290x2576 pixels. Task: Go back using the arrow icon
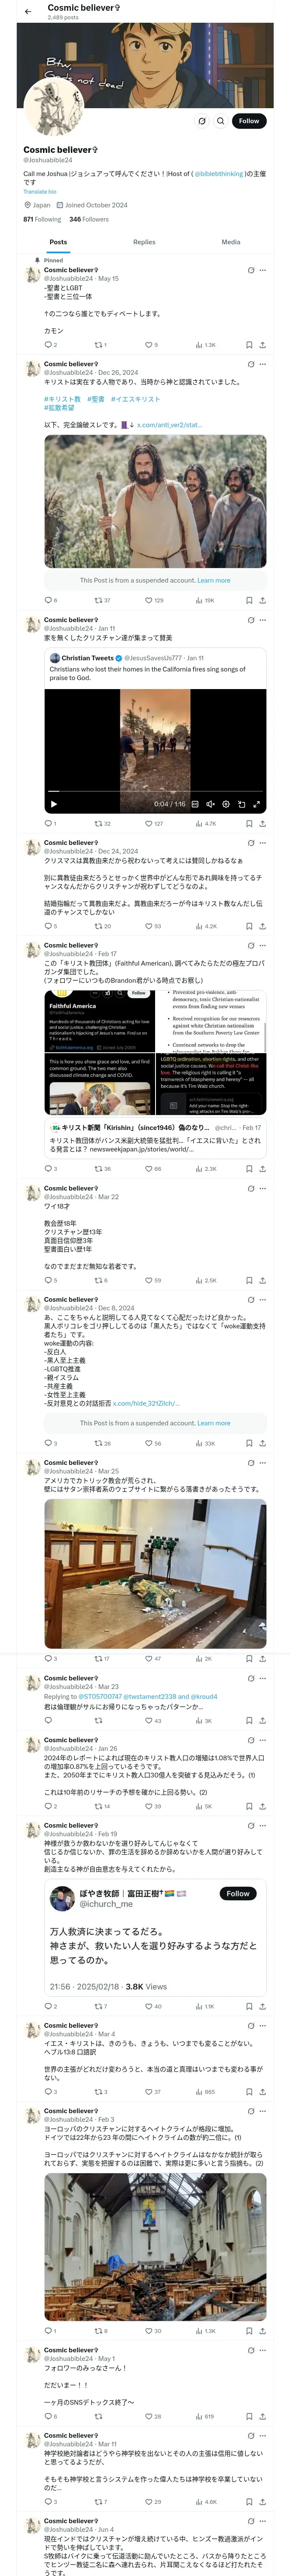click(28, 11)
